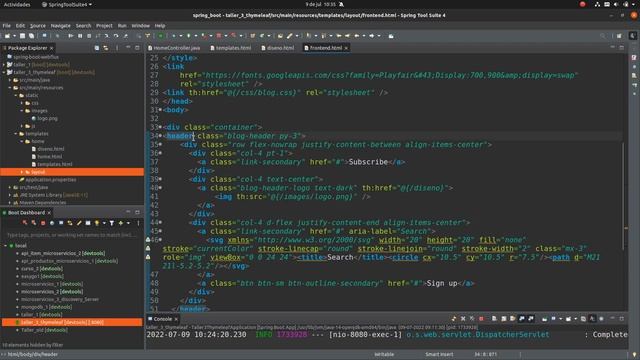The height and width of the screenshot is (360, 640).
Task: Select mongodb_1 in Boot Dashboard
Action: tap(46, 307)
